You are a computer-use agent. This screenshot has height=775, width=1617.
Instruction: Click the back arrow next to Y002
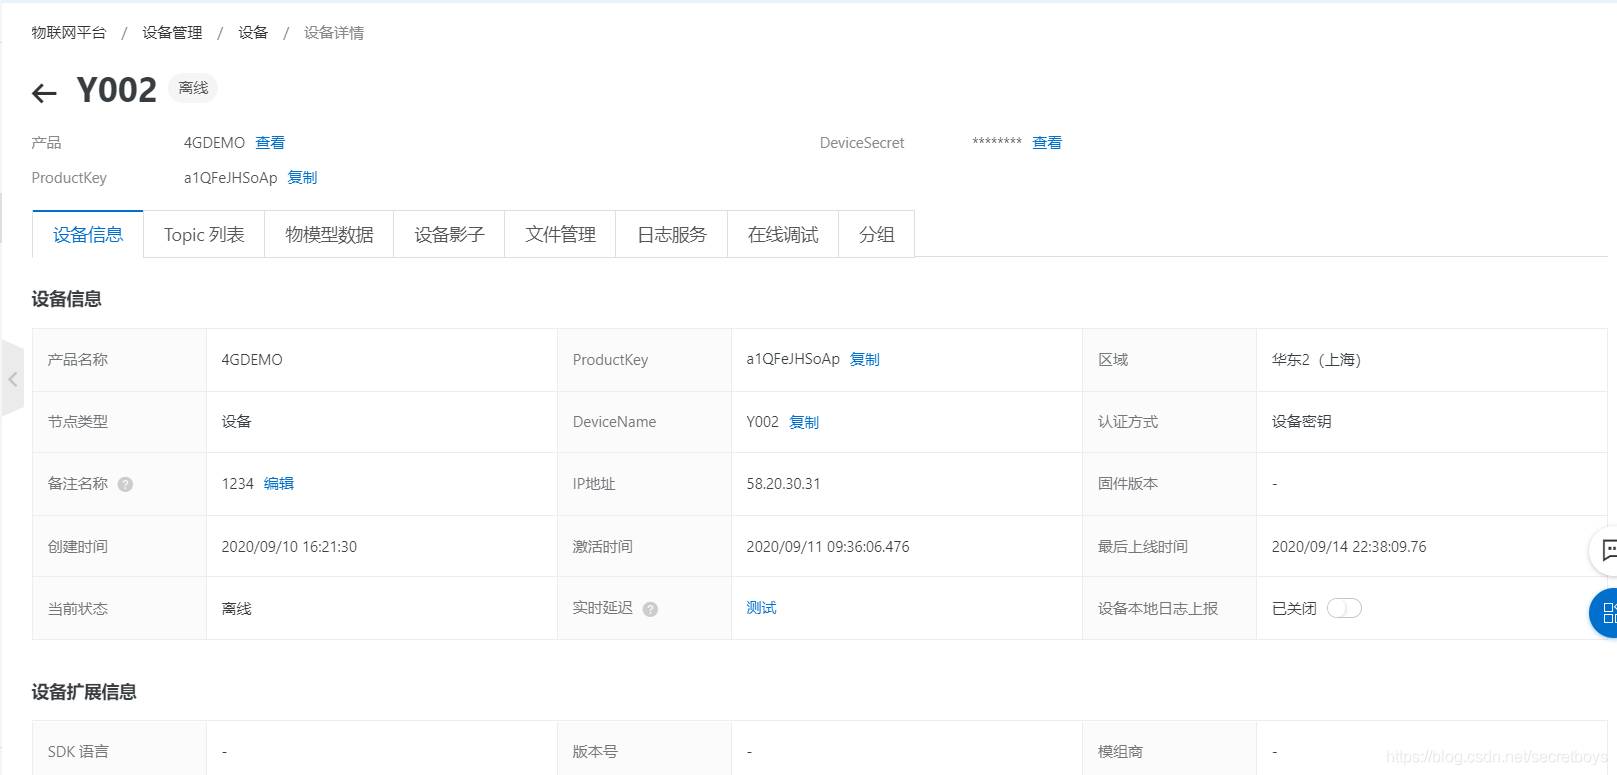pos(44,93)
